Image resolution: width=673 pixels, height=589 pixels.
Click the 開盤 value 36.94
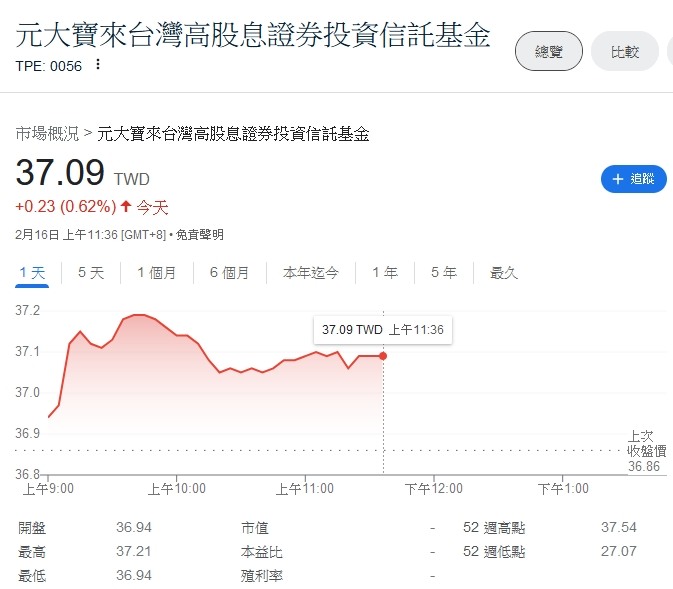[x=134, y=527]
